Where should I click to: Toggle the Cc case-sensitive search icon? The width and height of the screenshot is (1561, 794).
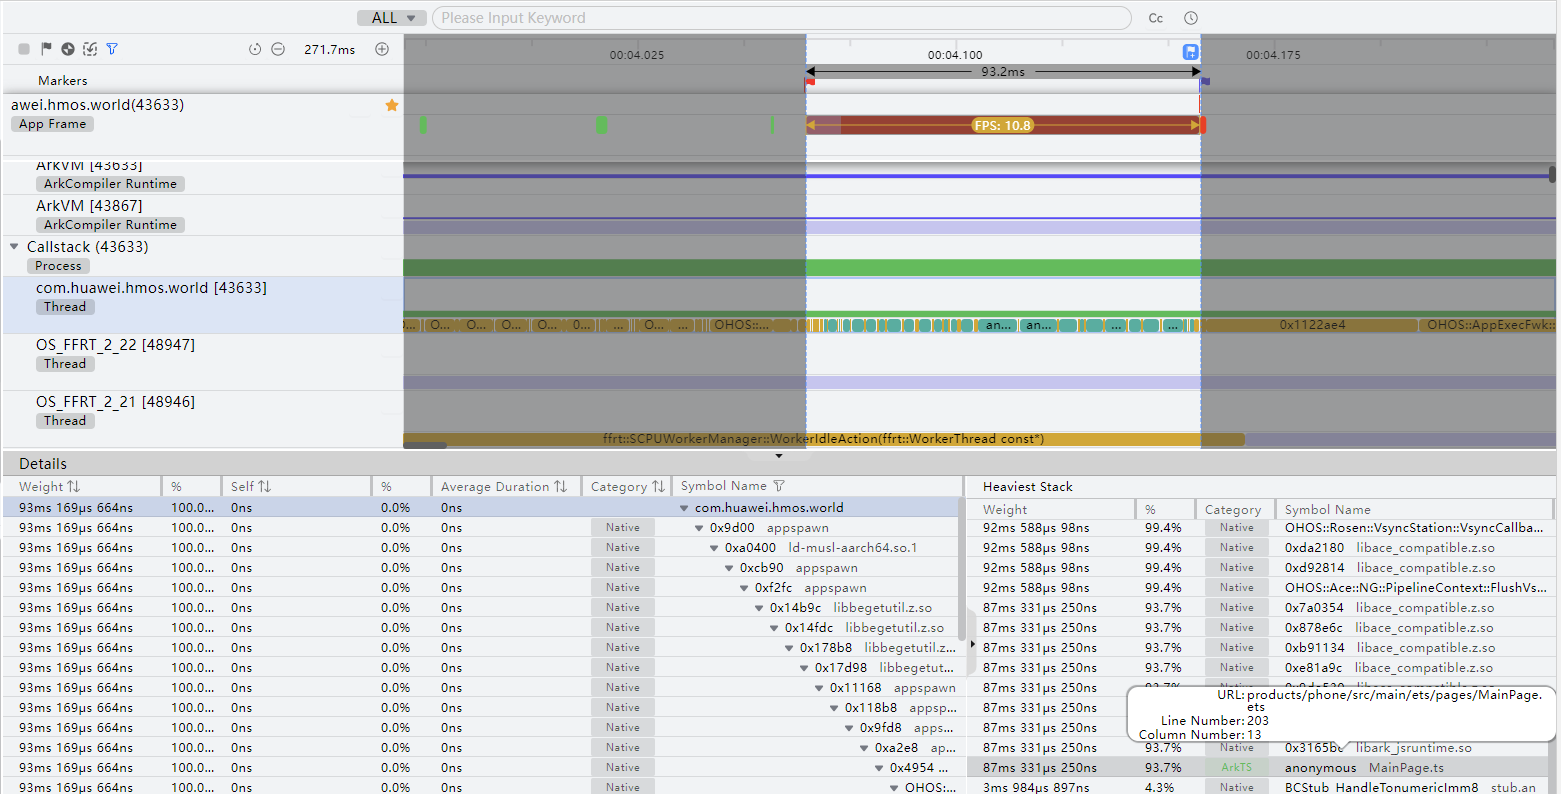point(1156,18)
